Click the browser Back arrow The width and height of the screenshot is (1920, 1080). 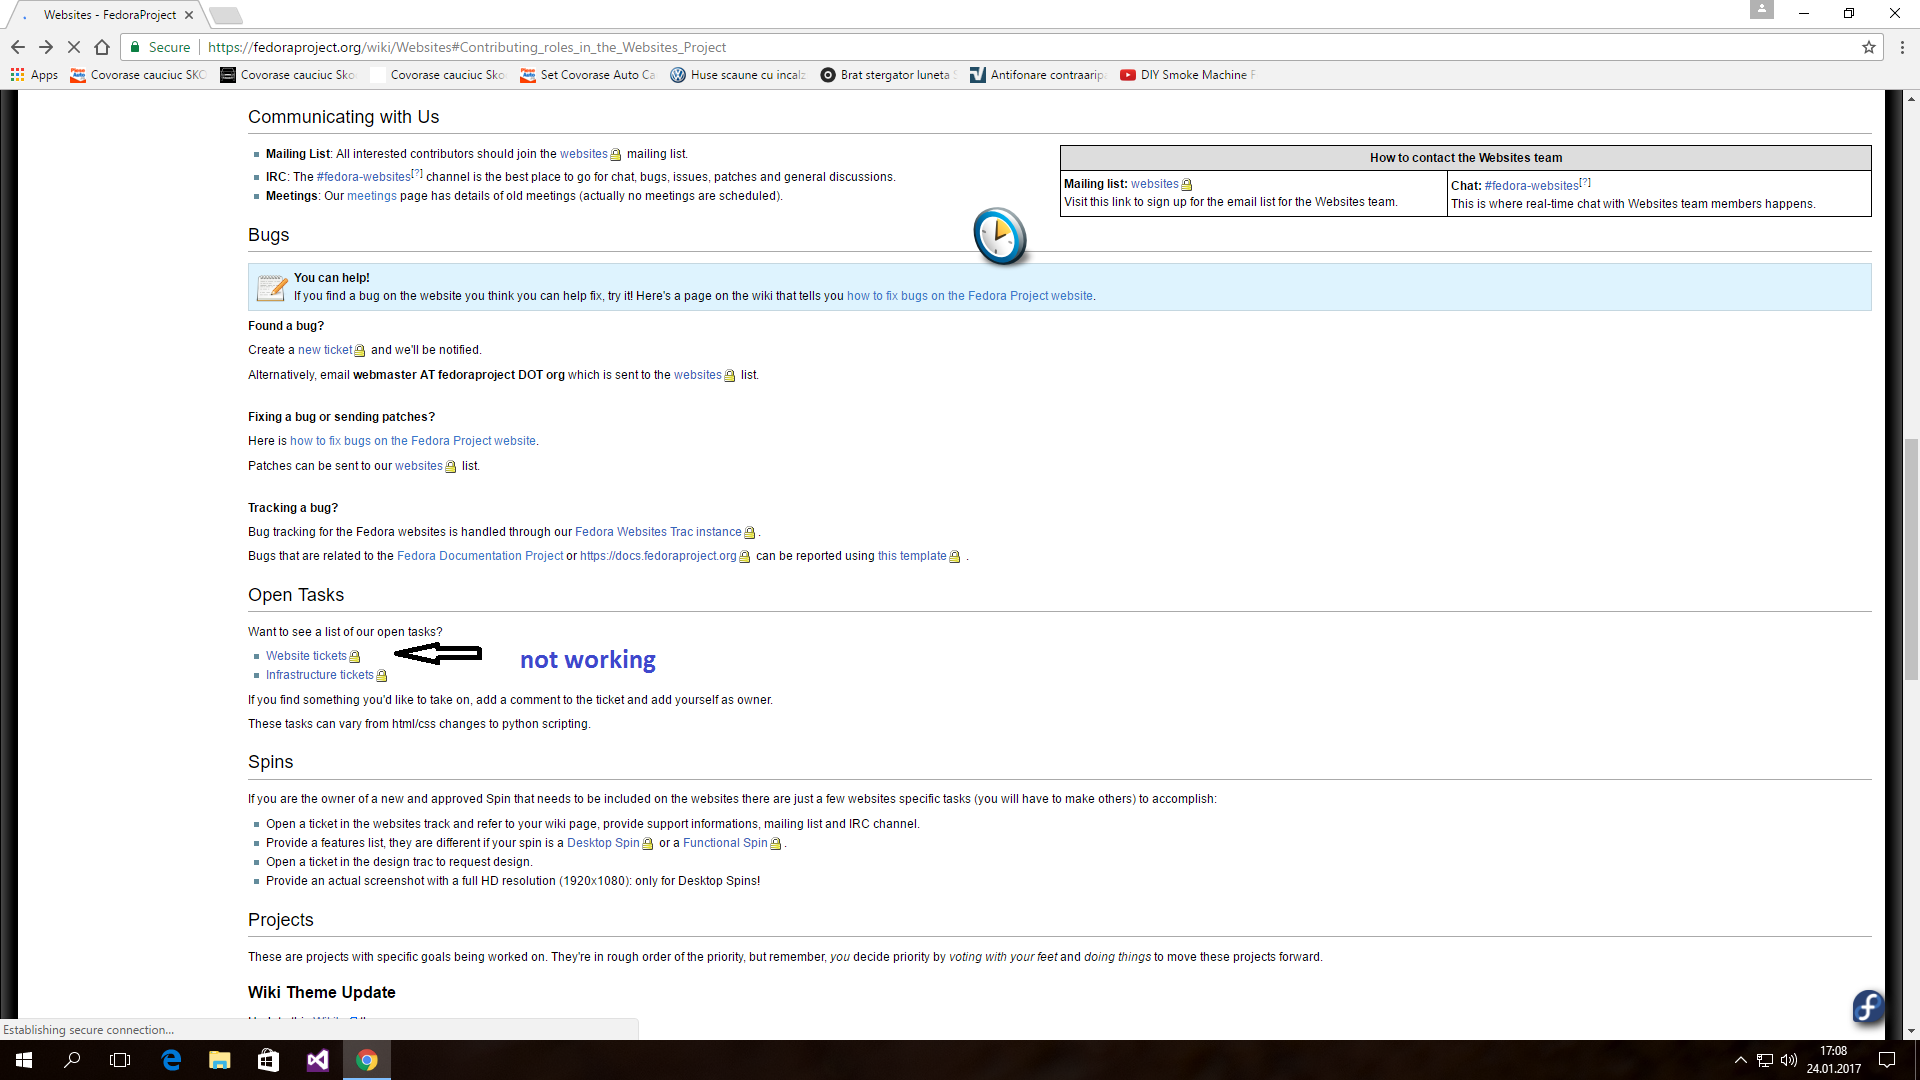point(18,47)
